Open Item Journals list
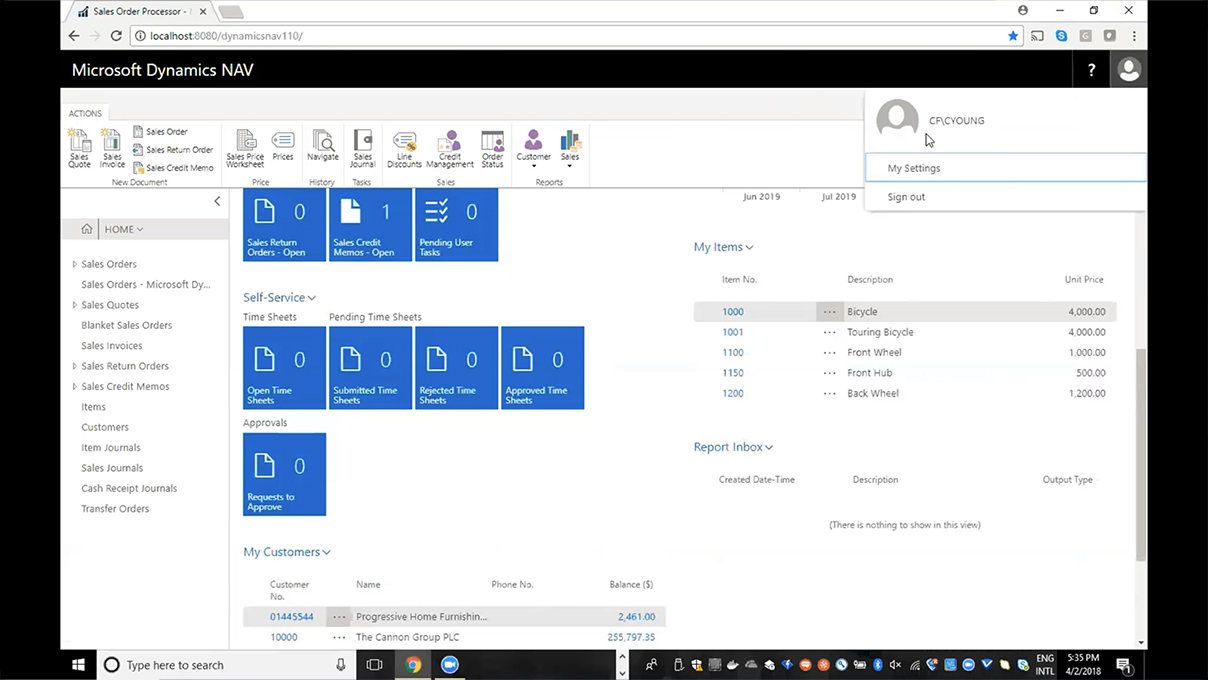1208x680 pixels. [111, 447]
